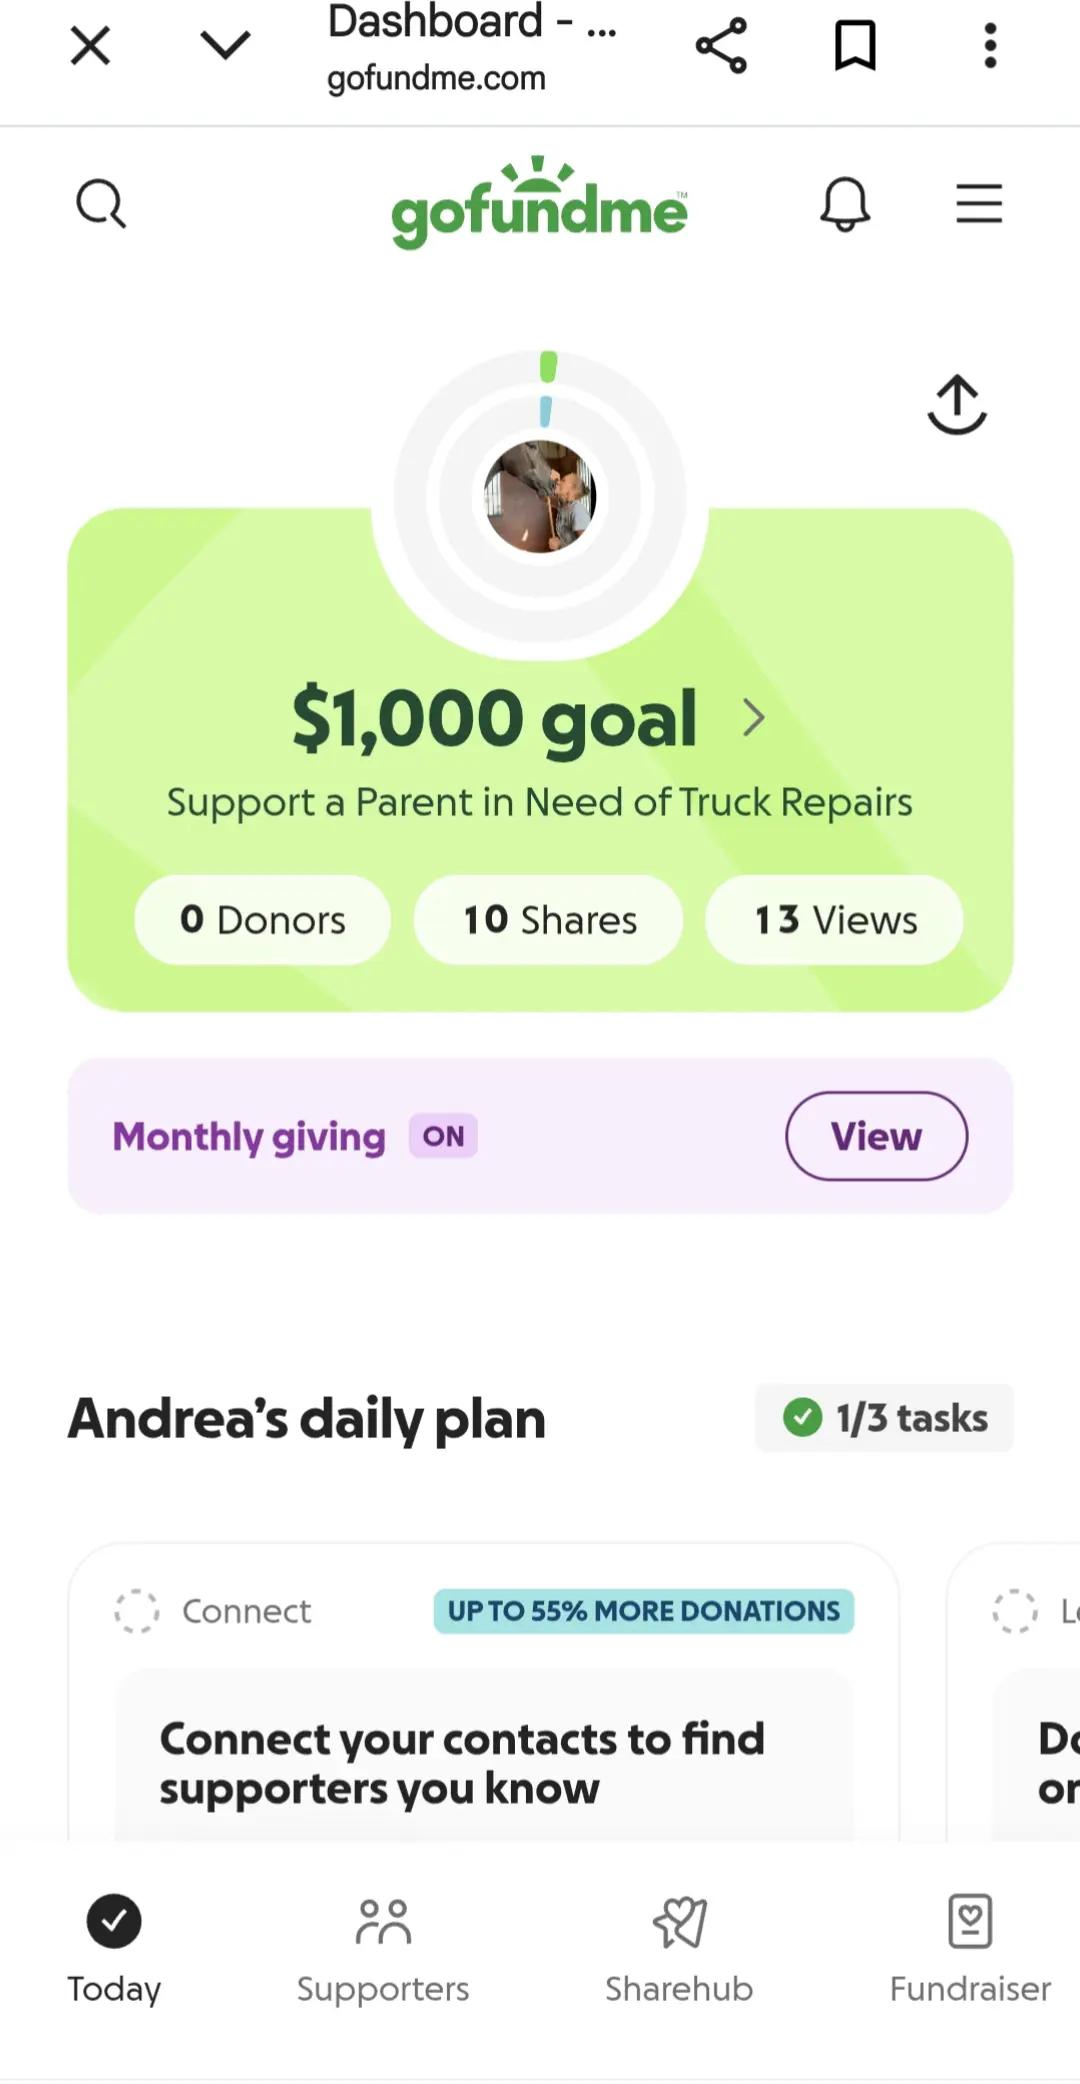This screenshot has width=1080, height=2084.
Task: Check the Connect task circle
Action: tap(136, 1611)
